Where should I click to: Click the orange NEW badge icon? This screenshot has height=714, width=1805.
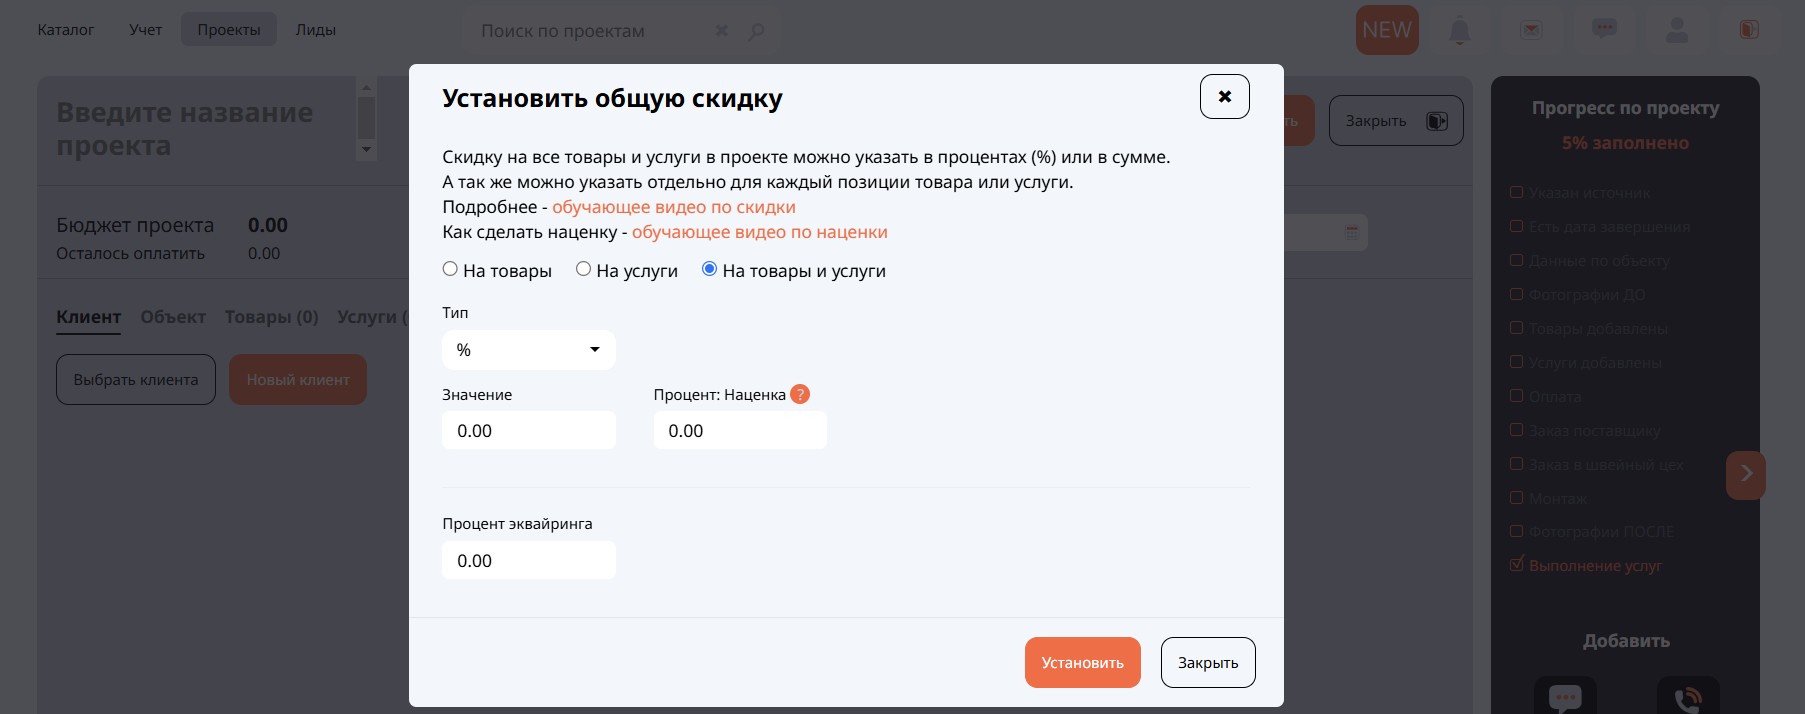coord(1387,31)
